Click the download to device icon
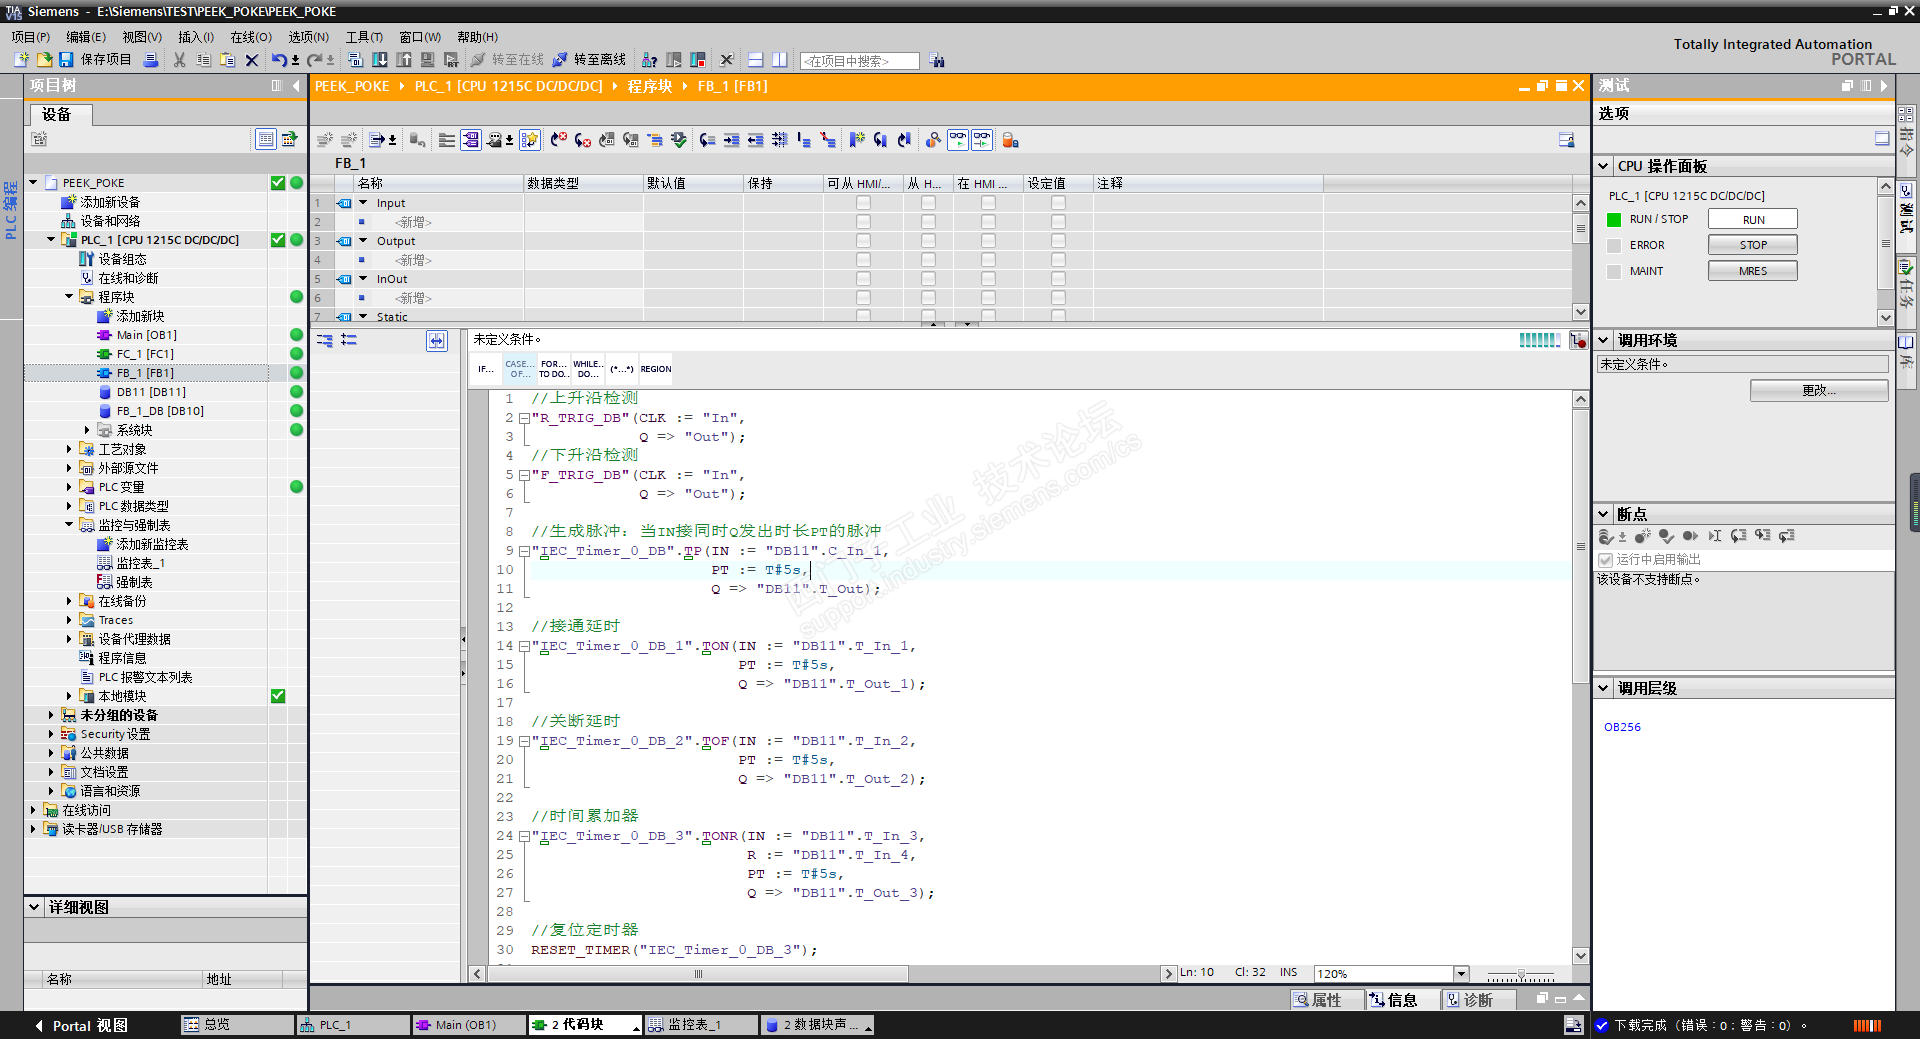 pyautogui.click(x=380, y=60)
